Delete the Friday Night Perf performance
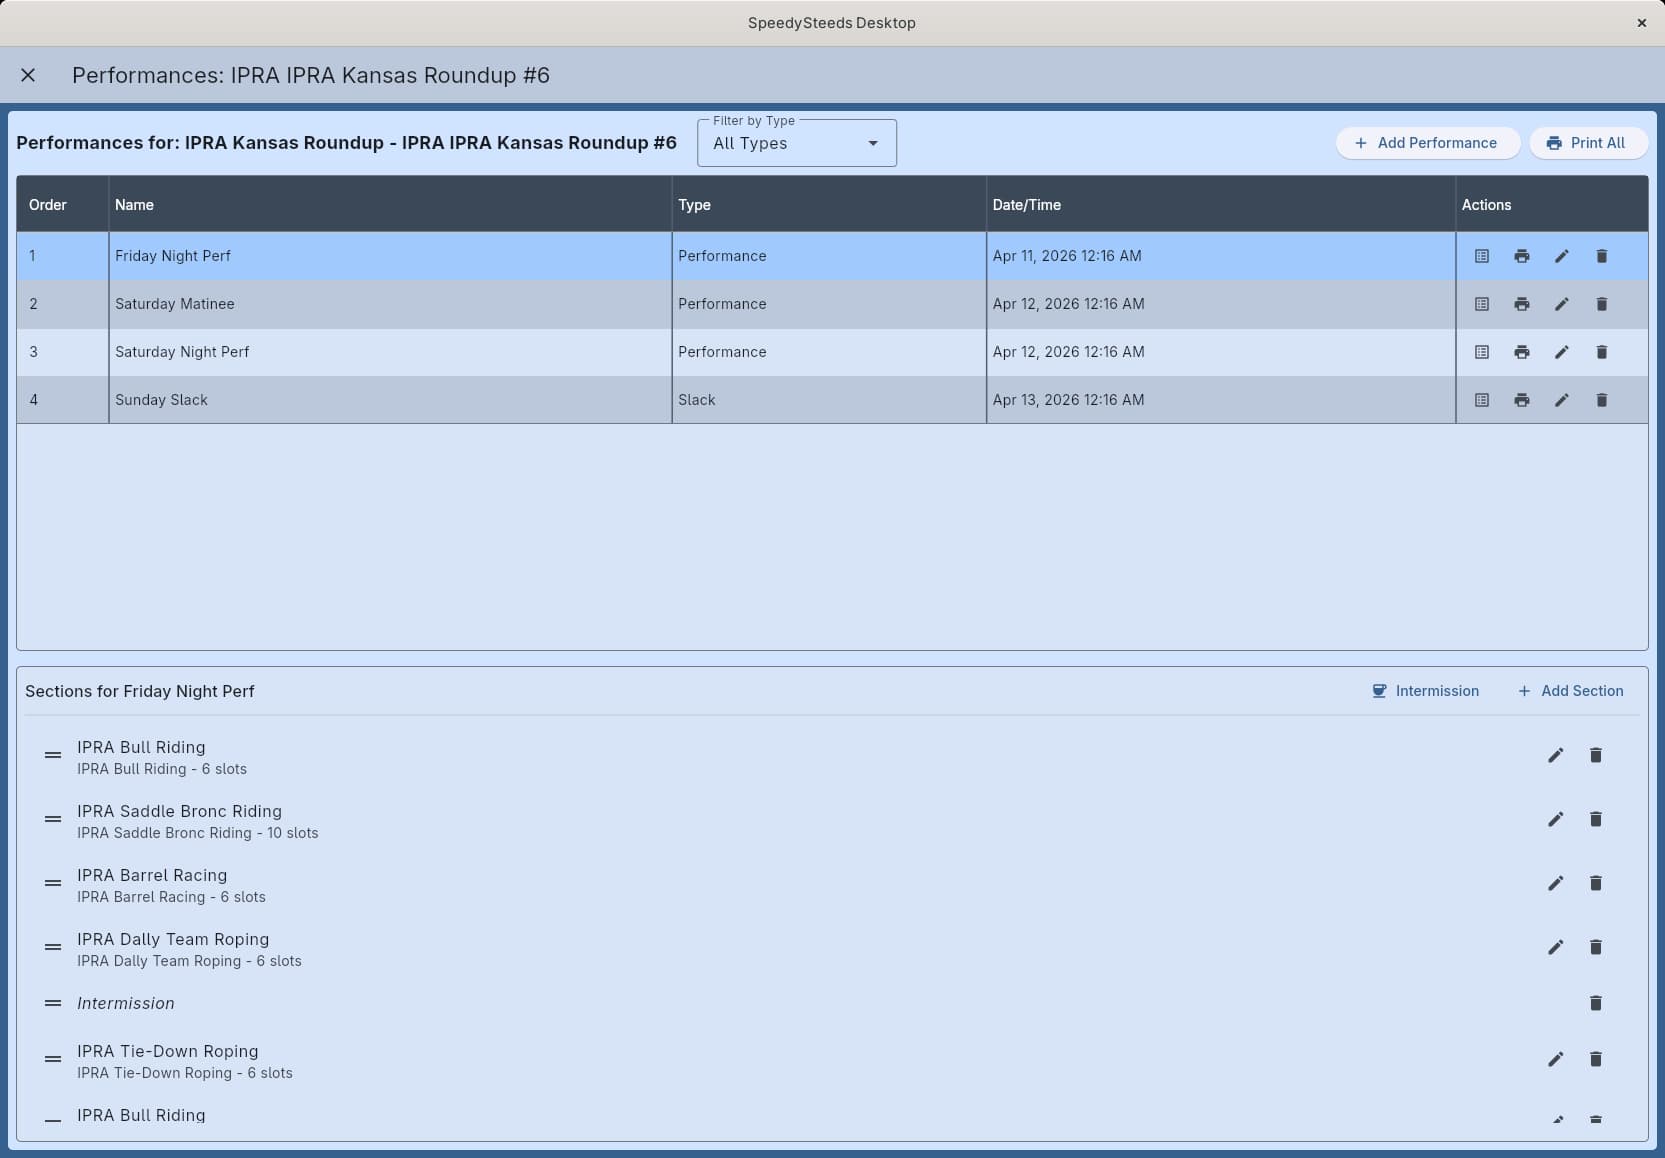The image size is (1665, 1158). (1602, 256)
